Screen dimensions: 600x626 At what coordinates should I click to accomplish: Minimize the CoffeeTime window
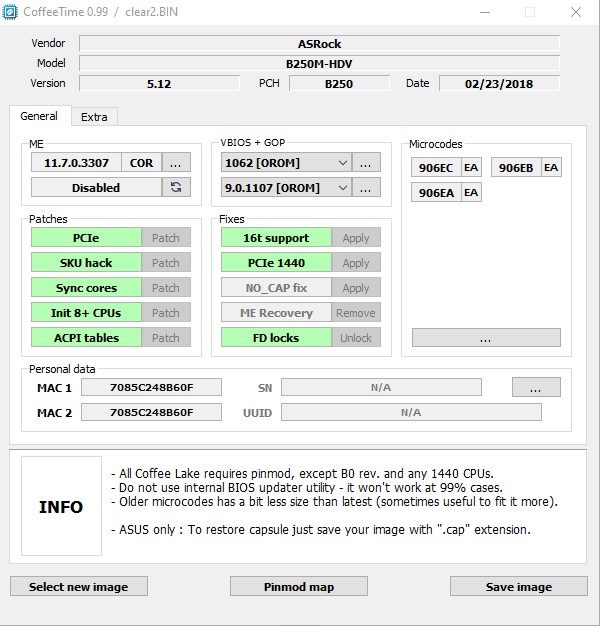485,12
